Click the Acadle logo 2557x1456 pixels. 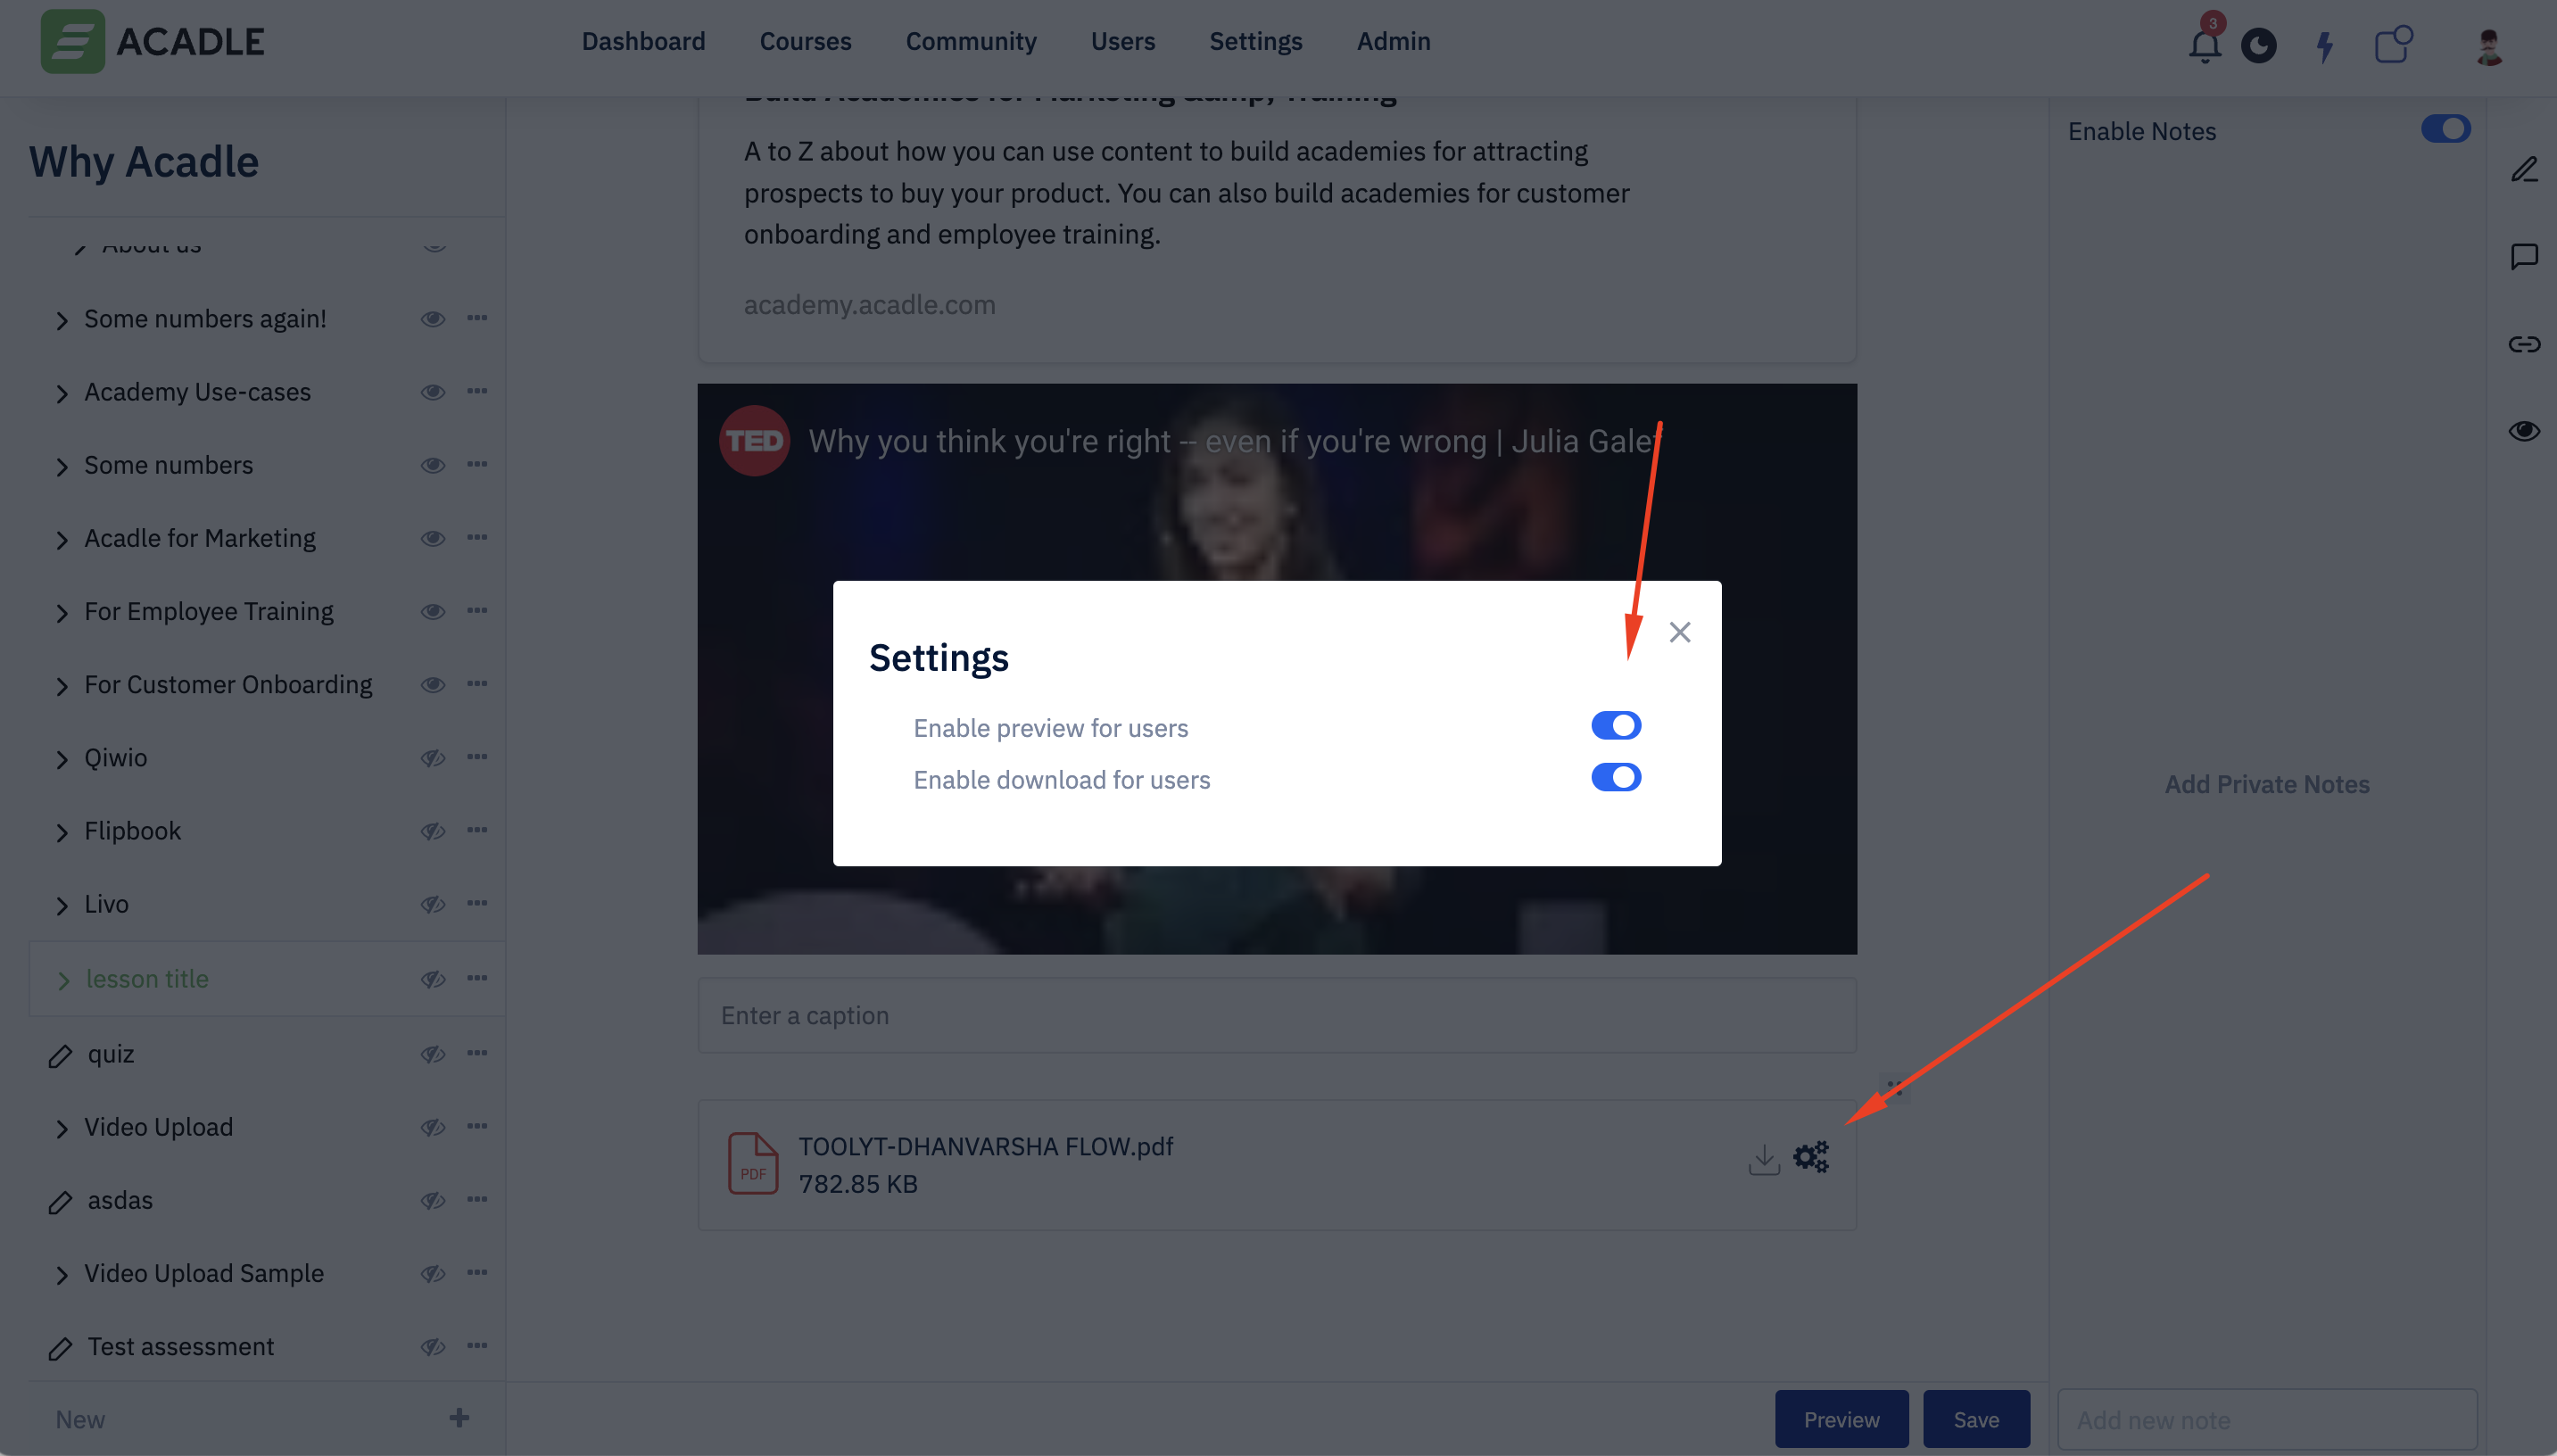tap(152, 41)
